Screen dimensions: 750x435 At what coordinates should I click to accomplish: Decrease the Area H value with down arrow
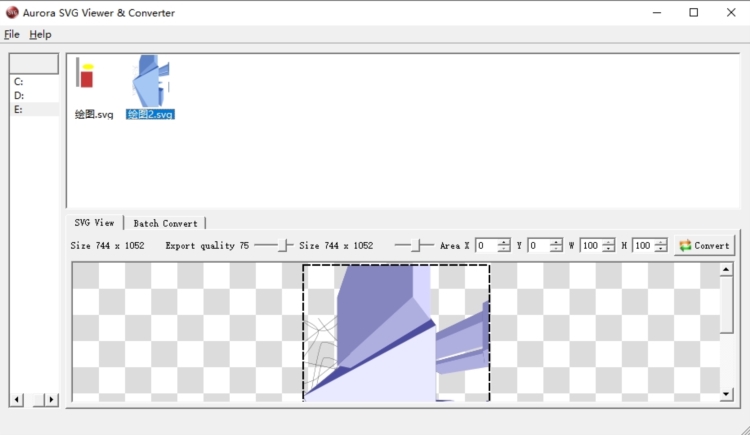(661, 249)
